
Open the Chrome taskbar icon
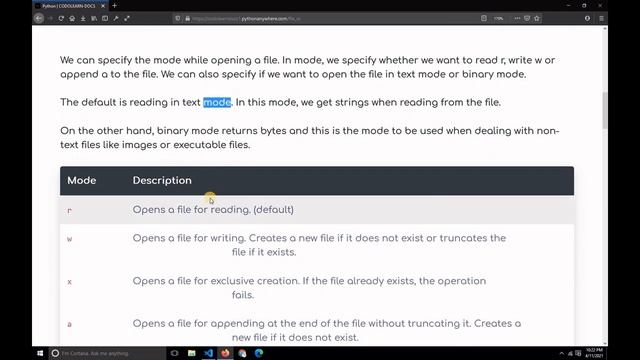pos(242,353)
